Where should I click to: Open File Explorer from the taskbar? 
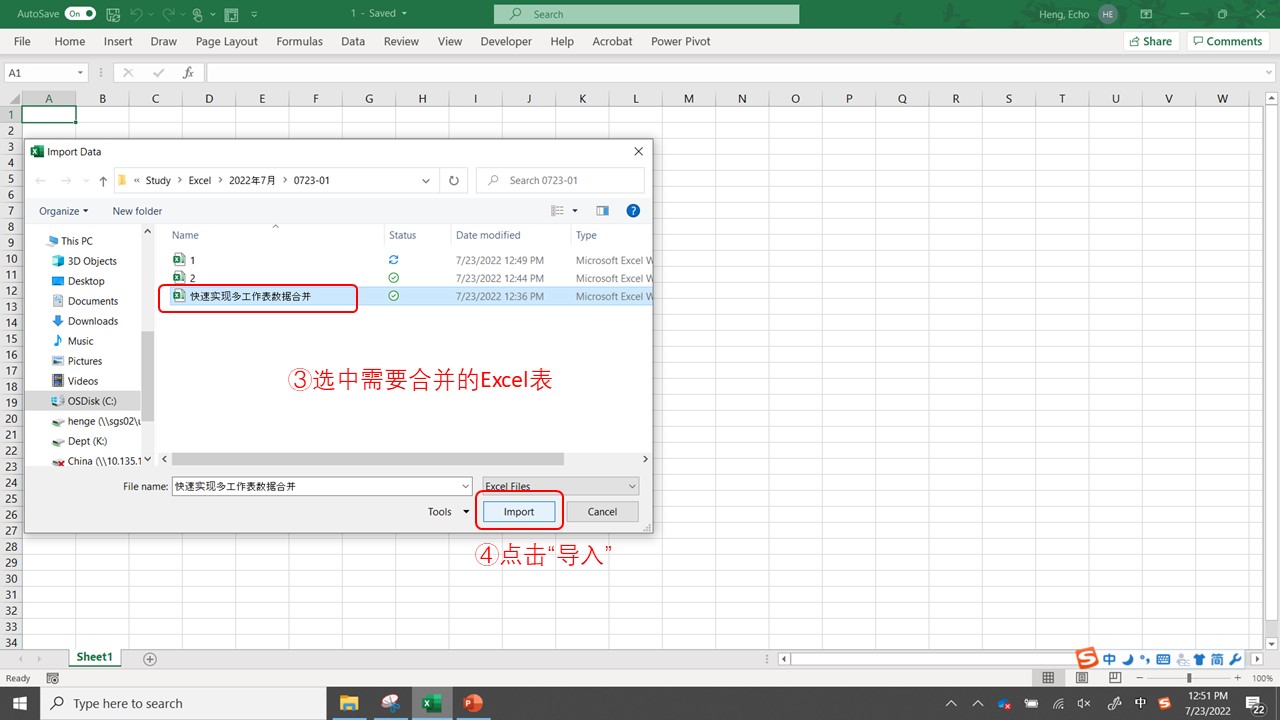348,703
